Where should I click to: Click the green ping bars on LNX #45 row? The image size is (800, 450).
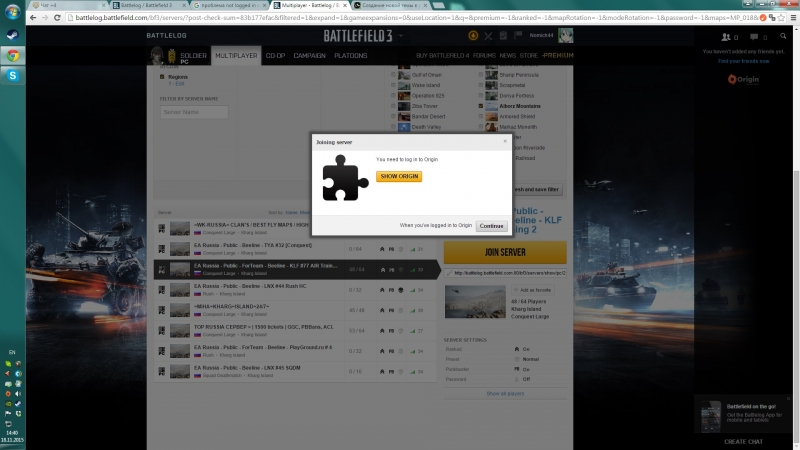pyautogui.click(x=413, y=371)
